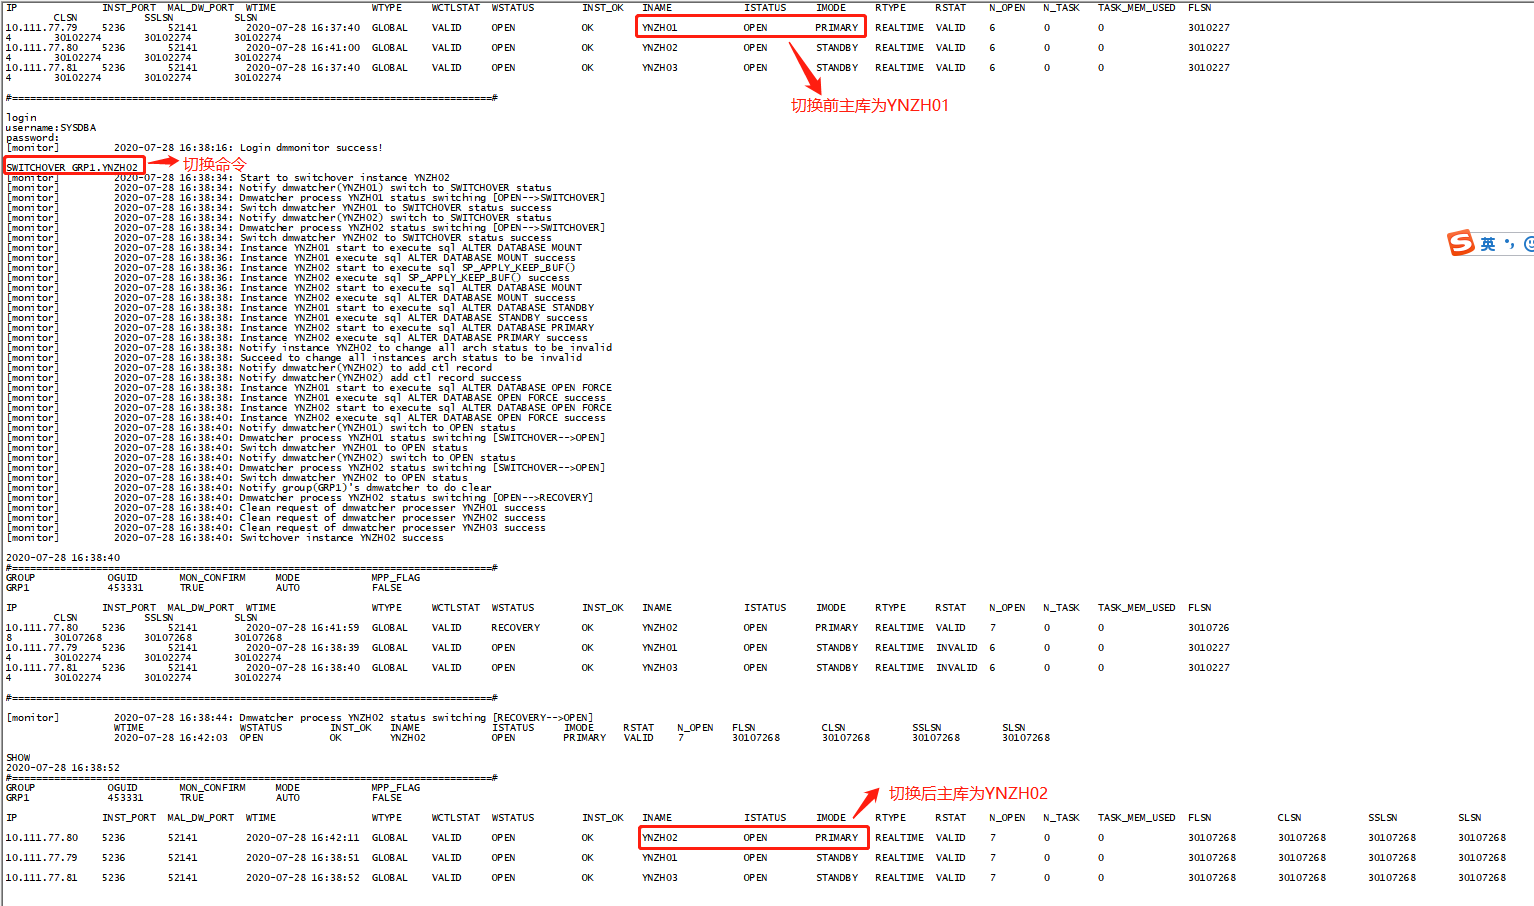
Task: Select 'Succeed to change all instances arch status' line
Action: point(411,358)
